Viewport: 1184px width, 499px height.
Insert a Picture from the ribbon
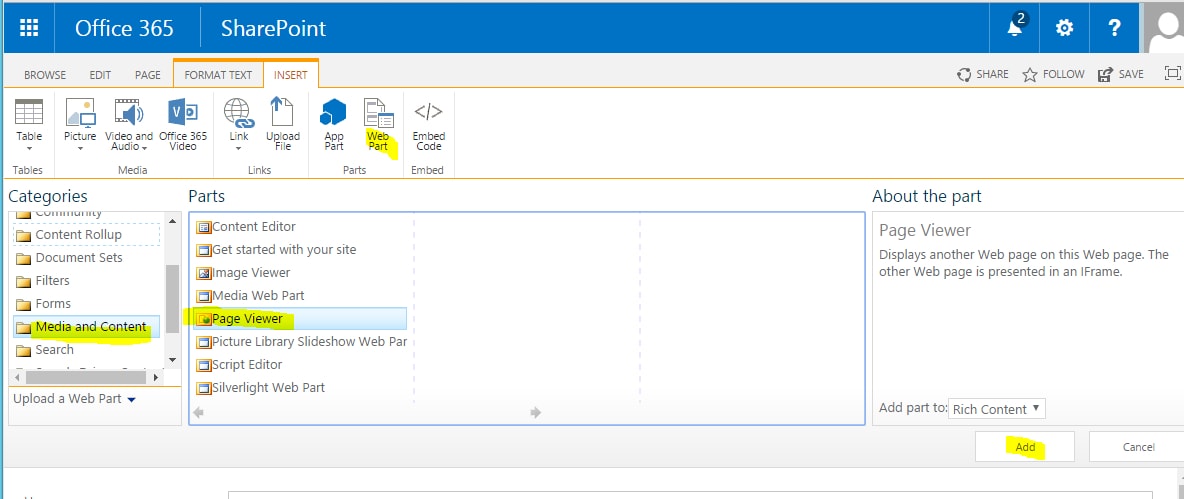80,125
